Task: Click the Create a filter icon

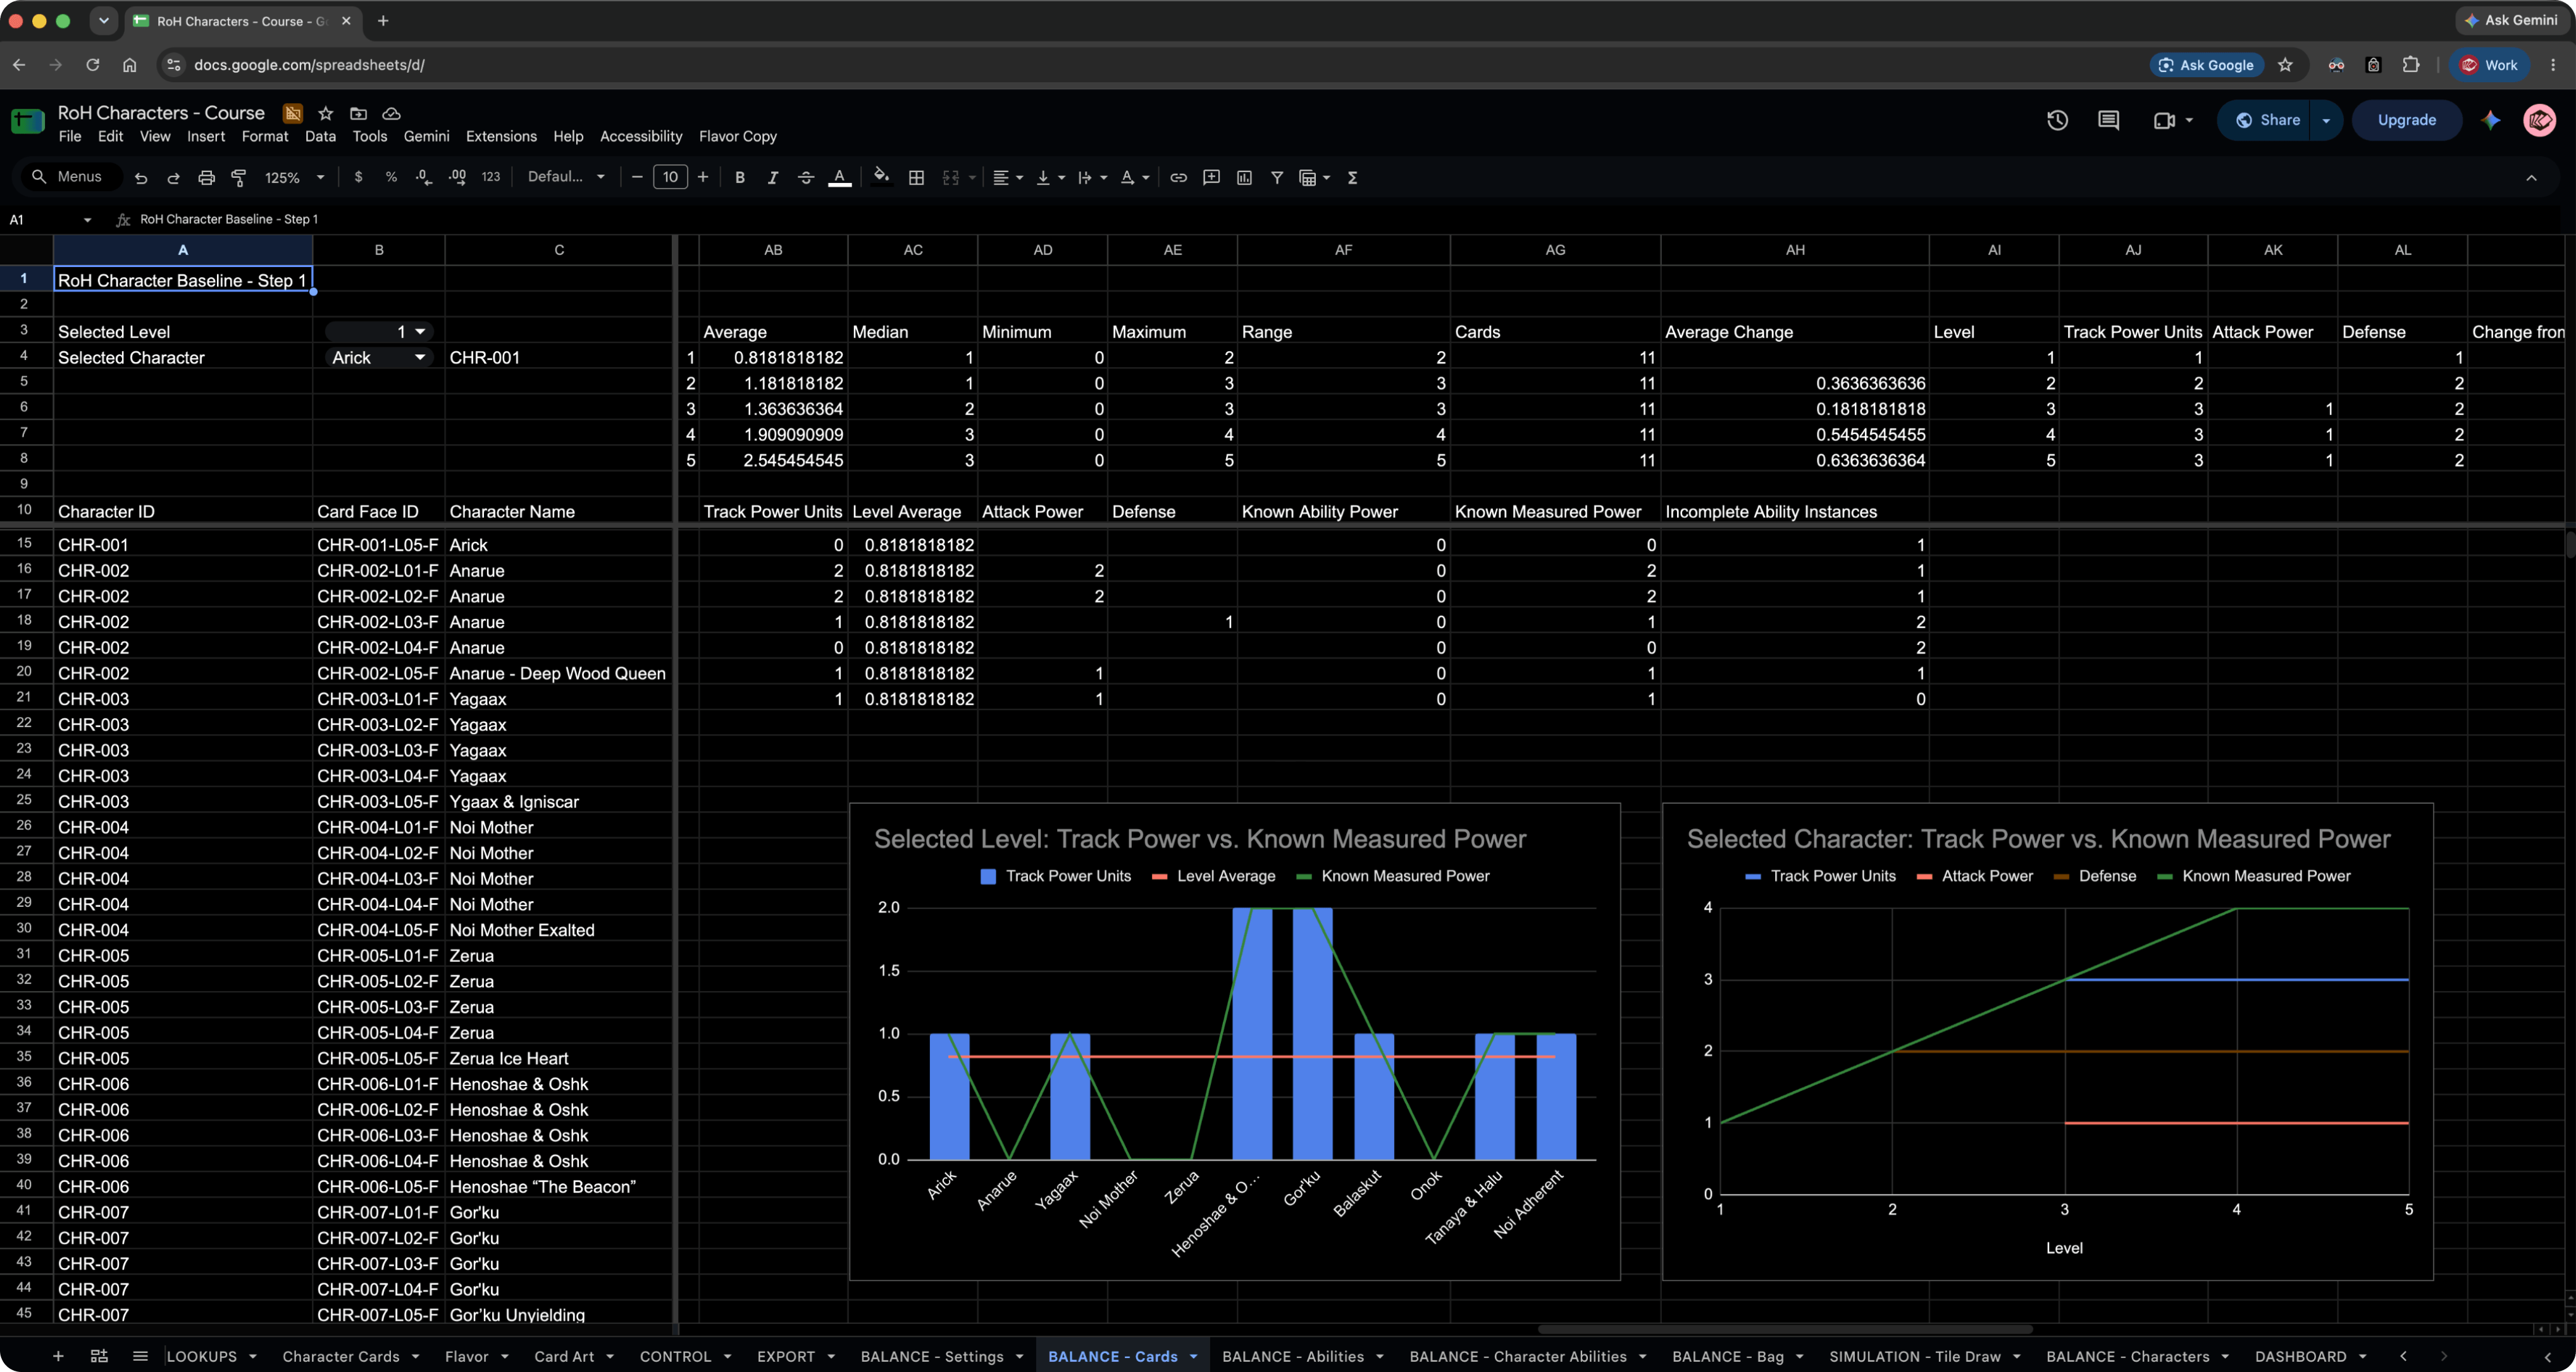Action: point(1277,177)
